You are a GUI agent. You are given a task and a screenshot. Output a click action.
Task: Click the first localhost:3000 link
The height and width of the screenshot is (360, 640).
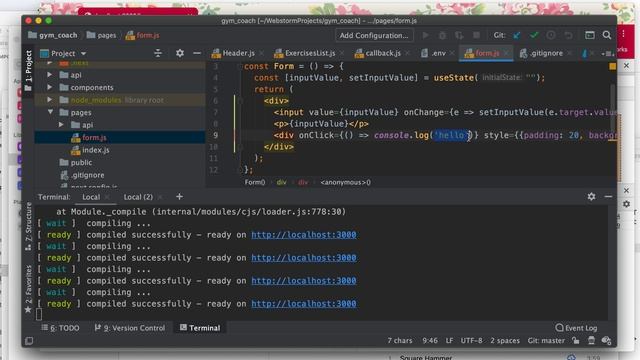[304, 235]
